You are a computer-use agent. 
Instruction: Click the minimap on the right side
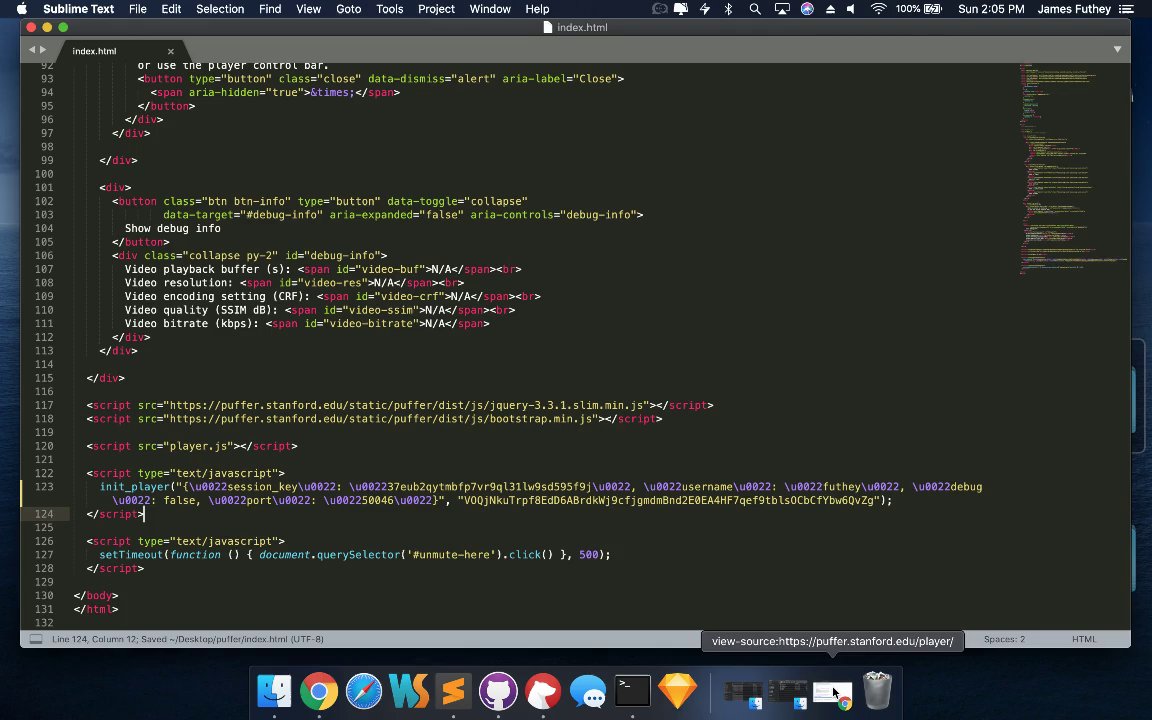(1073, 169)
